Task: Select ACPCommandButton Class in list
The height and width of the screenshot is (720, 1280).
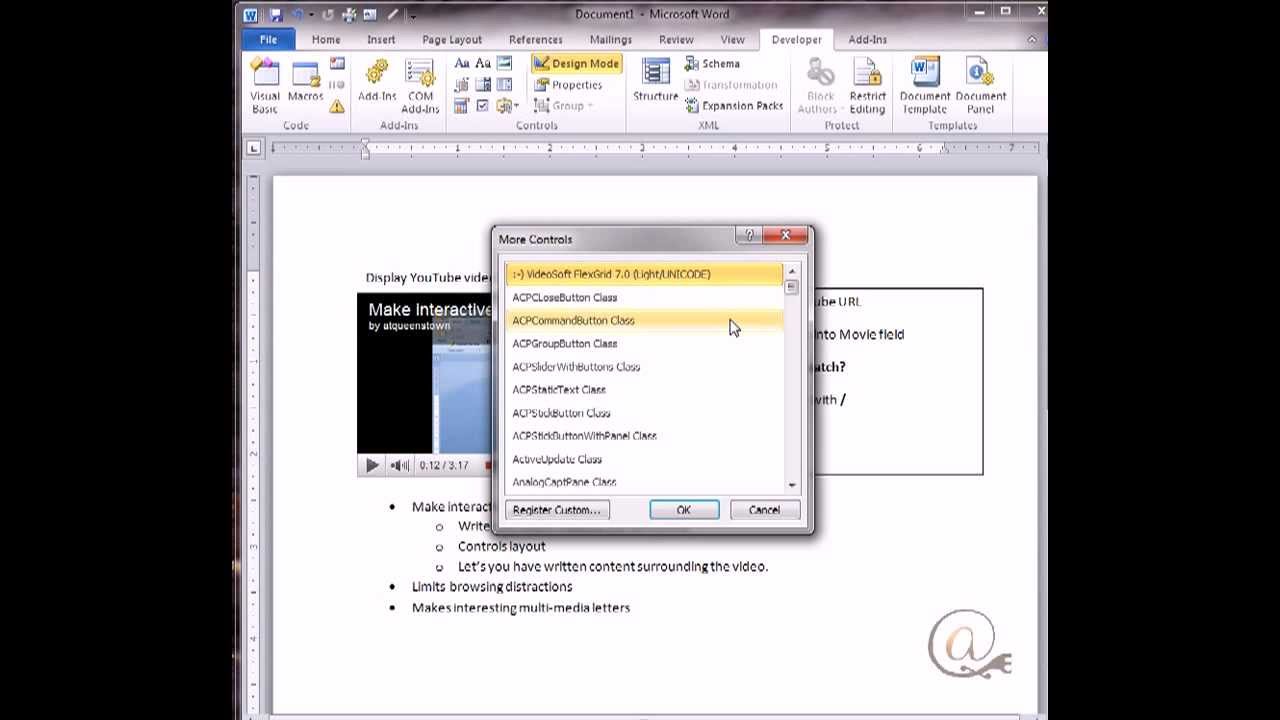Action: pyautogui.click(x=644, y=320)
